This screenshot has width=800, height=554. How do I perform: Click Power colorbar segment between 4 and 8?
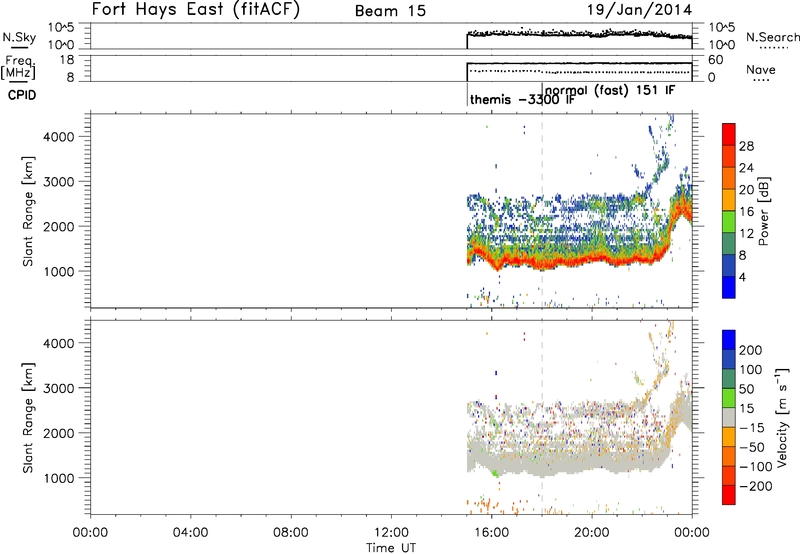pos(729,265)
